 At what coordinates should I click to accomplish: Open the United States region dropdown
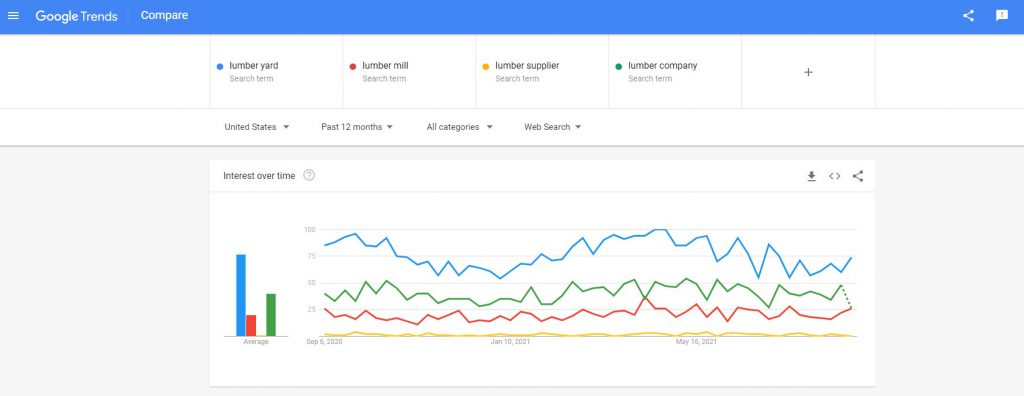pyautogui.click(x=257, y=127)
